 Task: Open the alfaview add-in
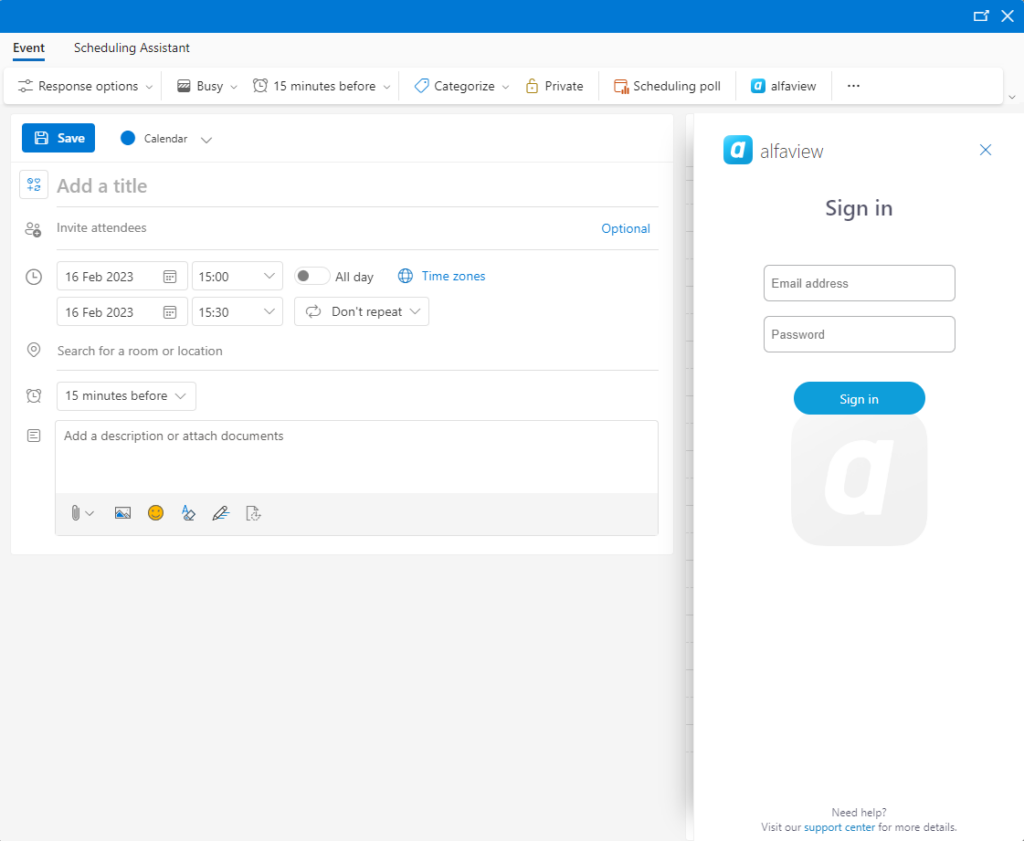pos(783,86)
